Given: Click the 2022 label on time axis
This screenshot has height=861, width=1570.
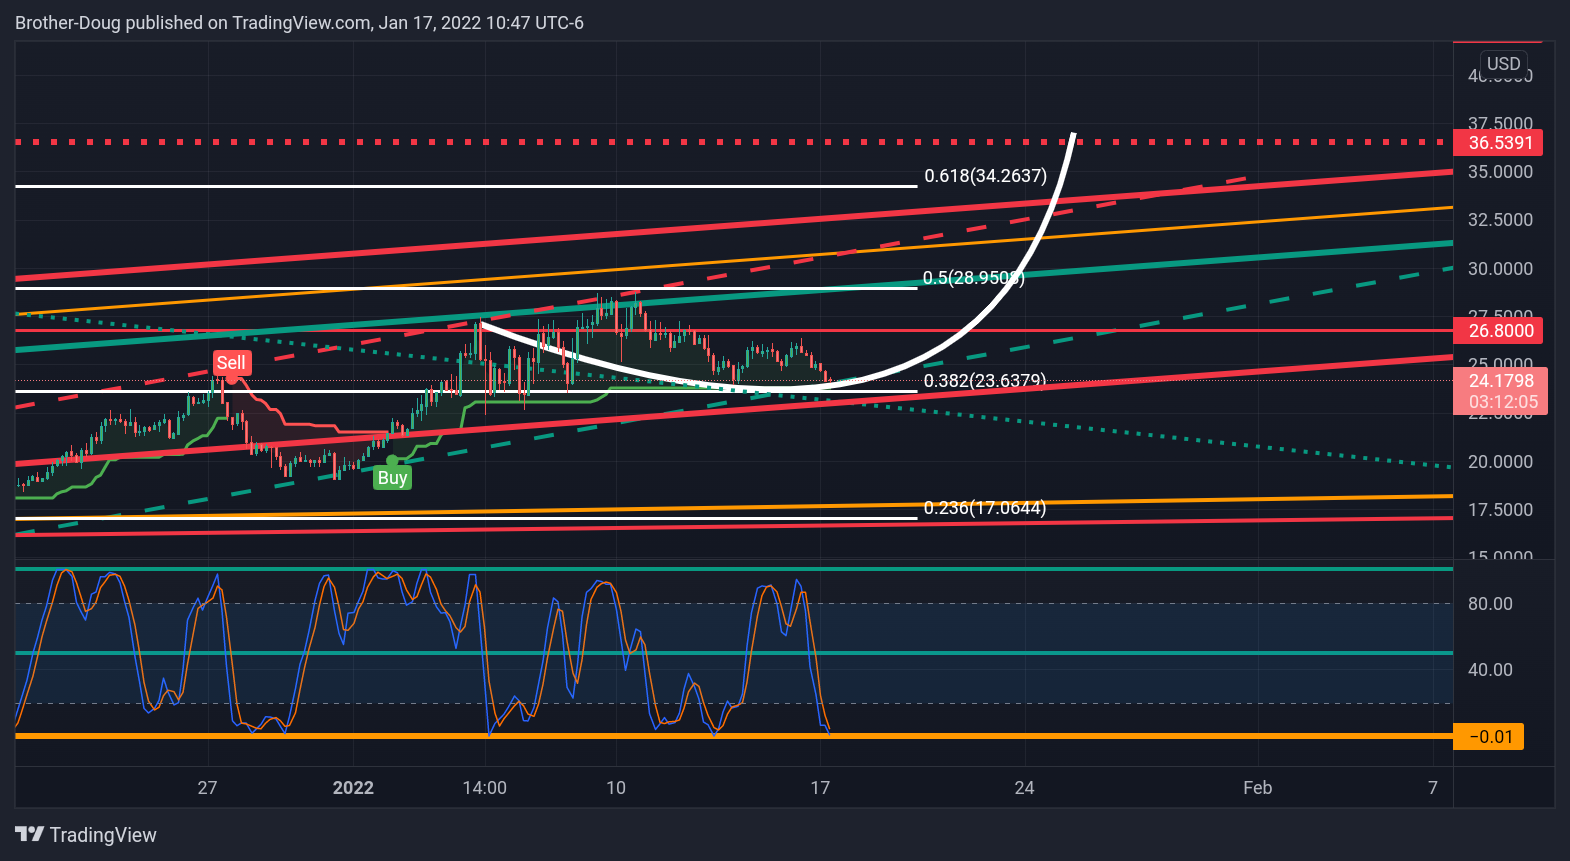Looking at the screenshot, I should coord(353,788).
